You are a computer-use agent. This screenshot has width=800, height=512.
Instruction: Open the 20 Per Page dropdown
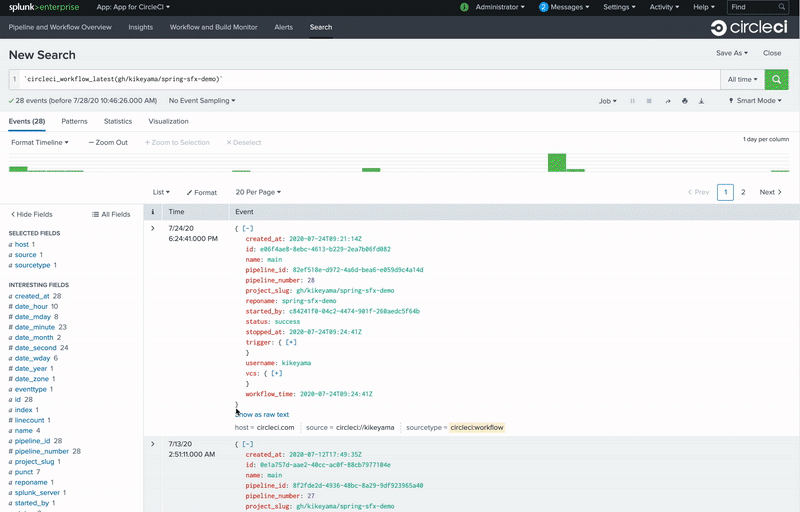click(x=258, y=192)
